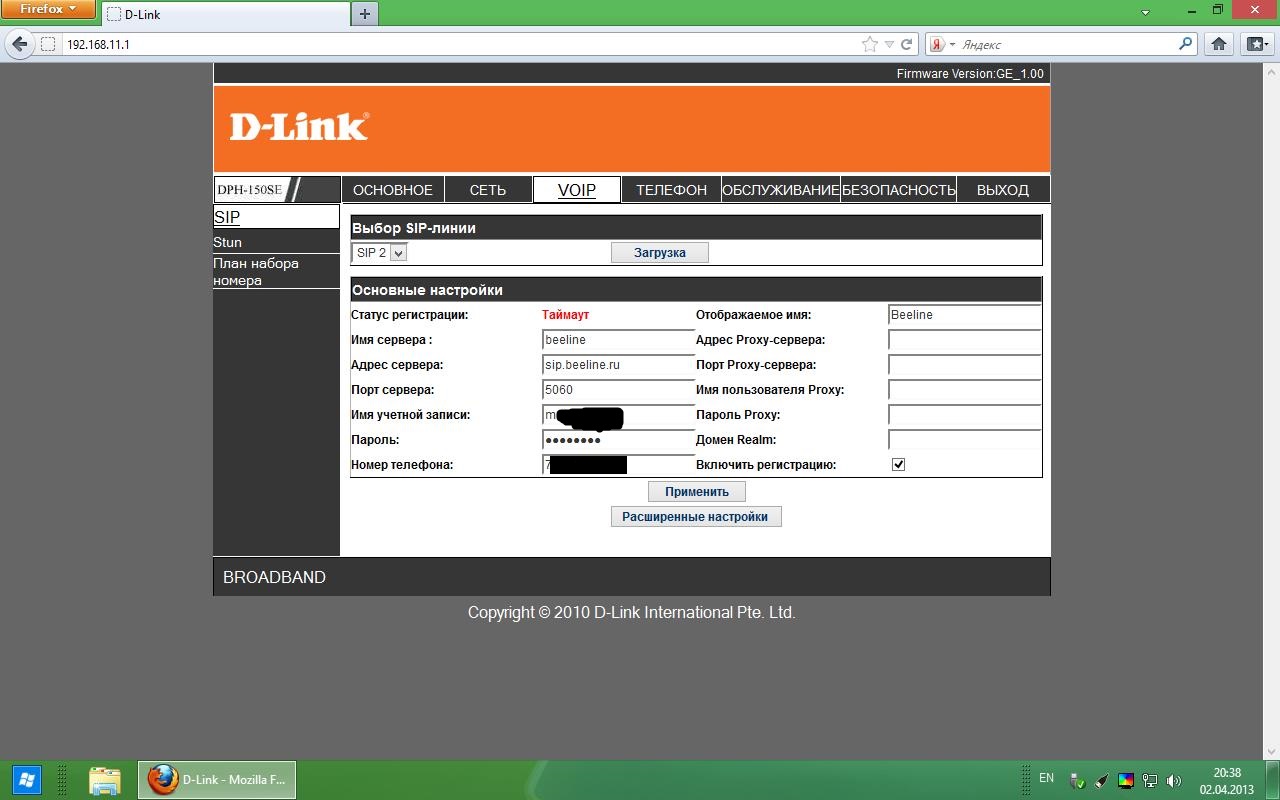
Task: Click the Применить button
Action: (697, 492)
